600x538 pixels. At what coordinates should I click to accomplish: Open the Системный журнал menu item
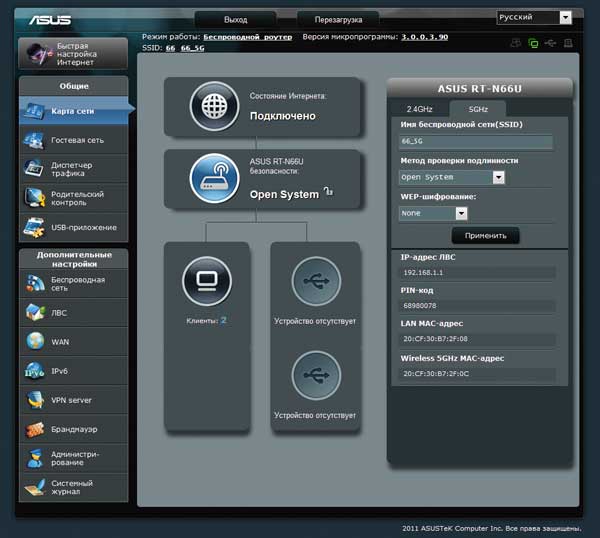pos(74,487)
